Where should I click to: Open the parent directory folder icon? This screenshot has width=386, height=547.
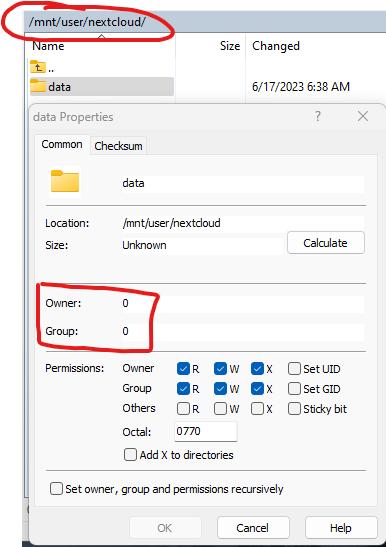[38, 67]
